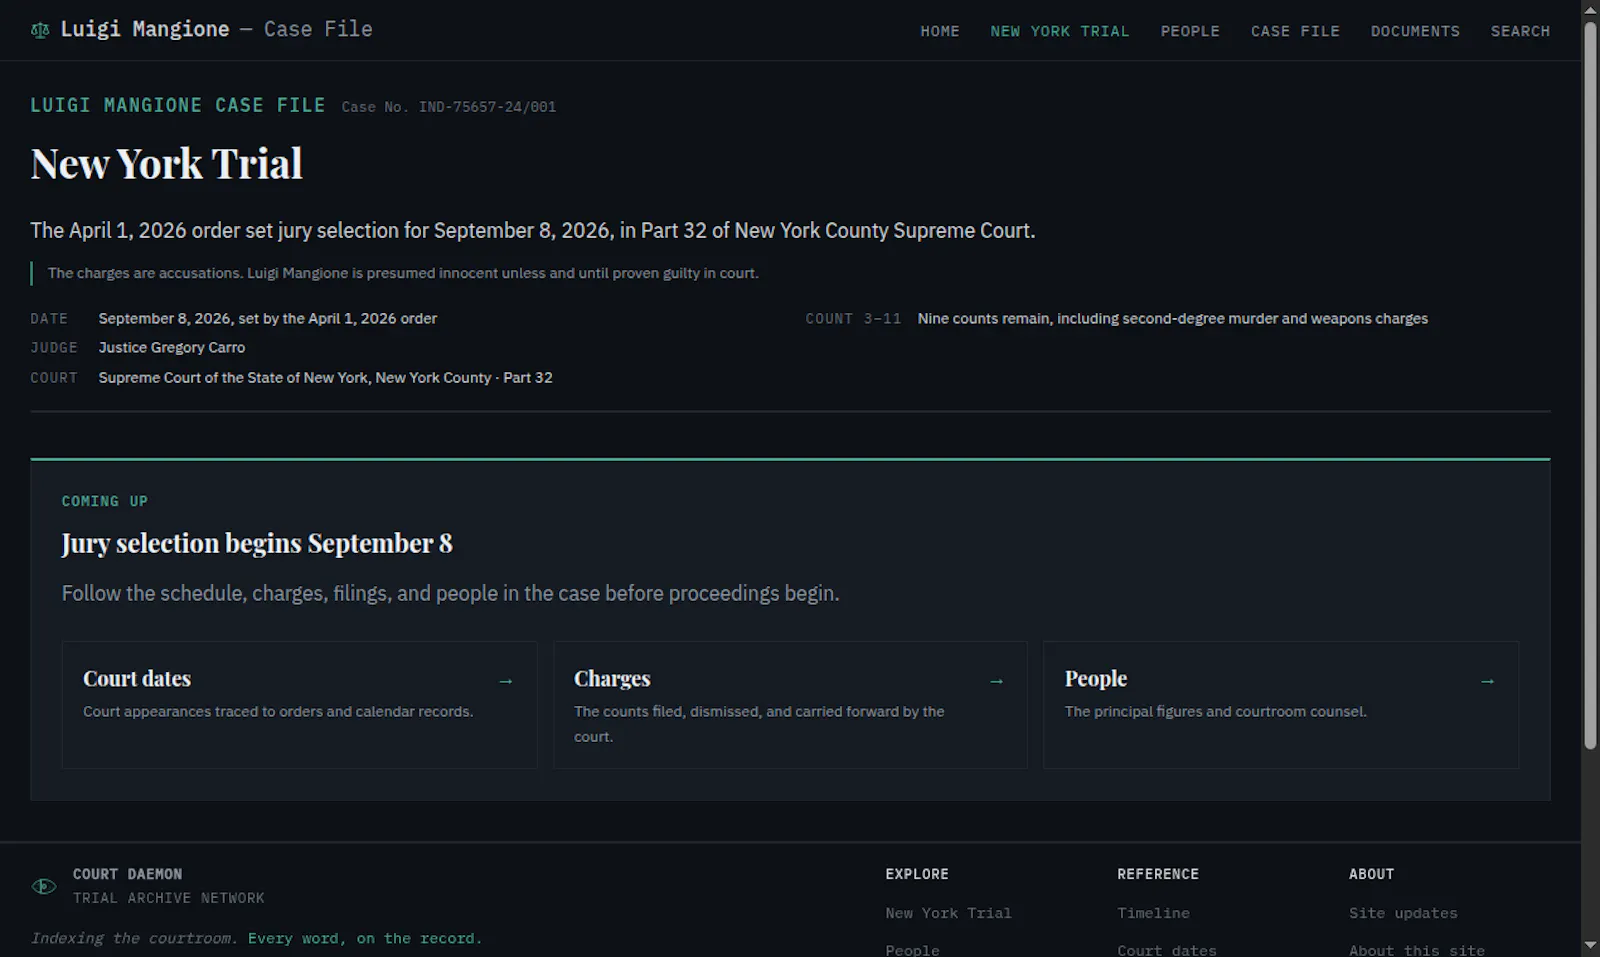Click the REFERENCE footer heading
Viewport: 1600px width, 957px height.
coord(1158,874)
